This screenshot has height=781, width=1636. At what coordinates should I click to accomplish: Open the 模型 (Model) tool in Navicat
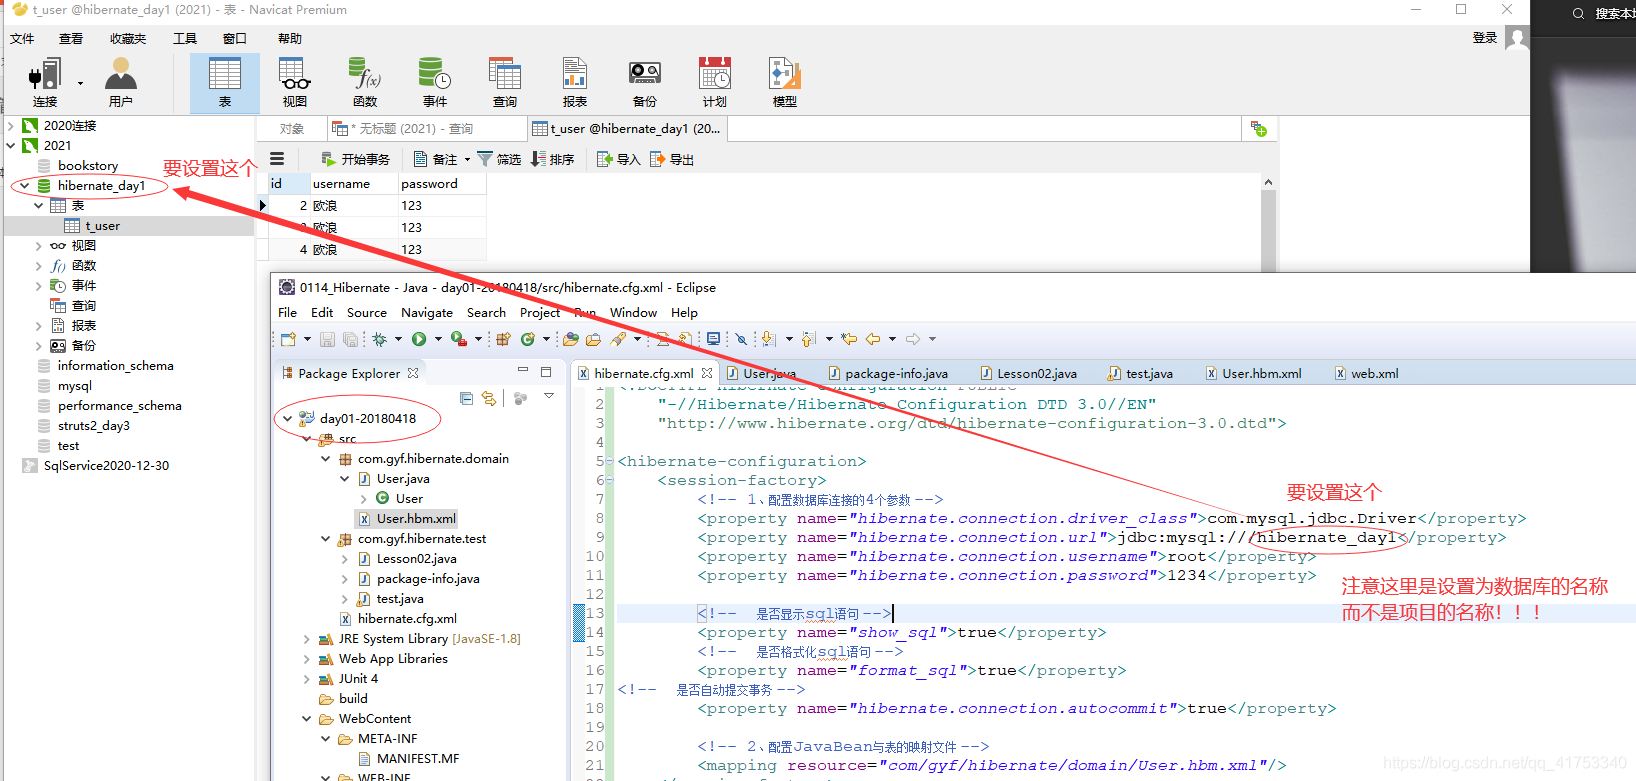[x=784, y=83]
